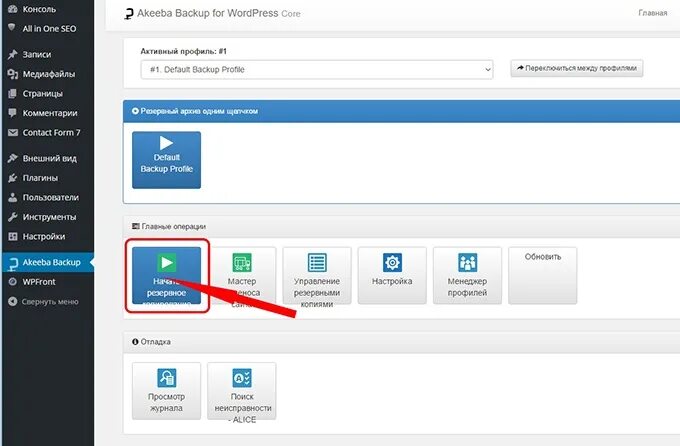Open Мастер переноса сайта
Screen dimensions: 680x446
pyautogui.click(x=242, y=275)
